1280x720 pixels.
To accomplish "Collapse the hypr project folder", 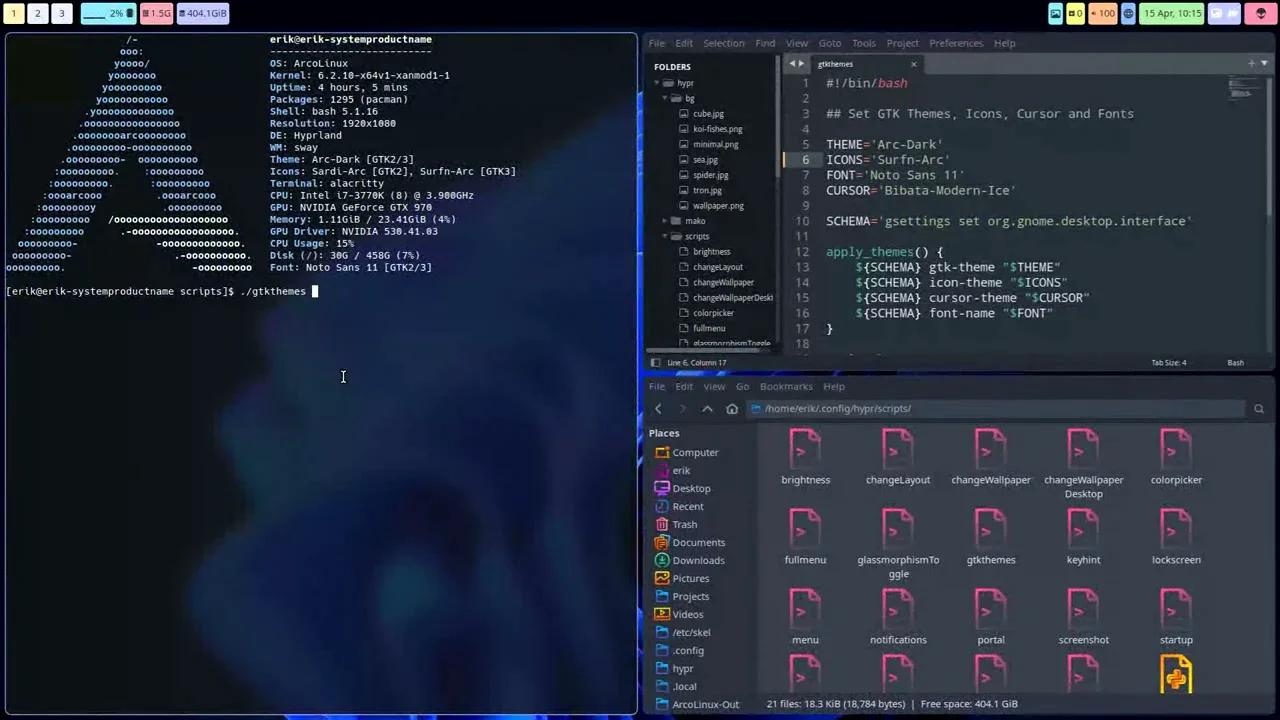I will (x=655, y=83).
